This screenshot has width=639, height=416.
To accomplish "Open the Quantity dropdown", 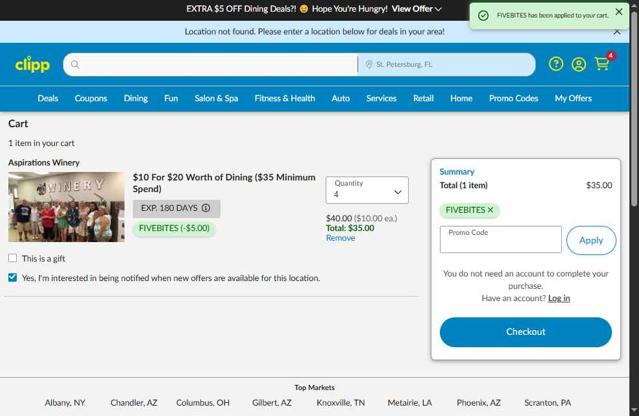I will [x=367, y=190].
